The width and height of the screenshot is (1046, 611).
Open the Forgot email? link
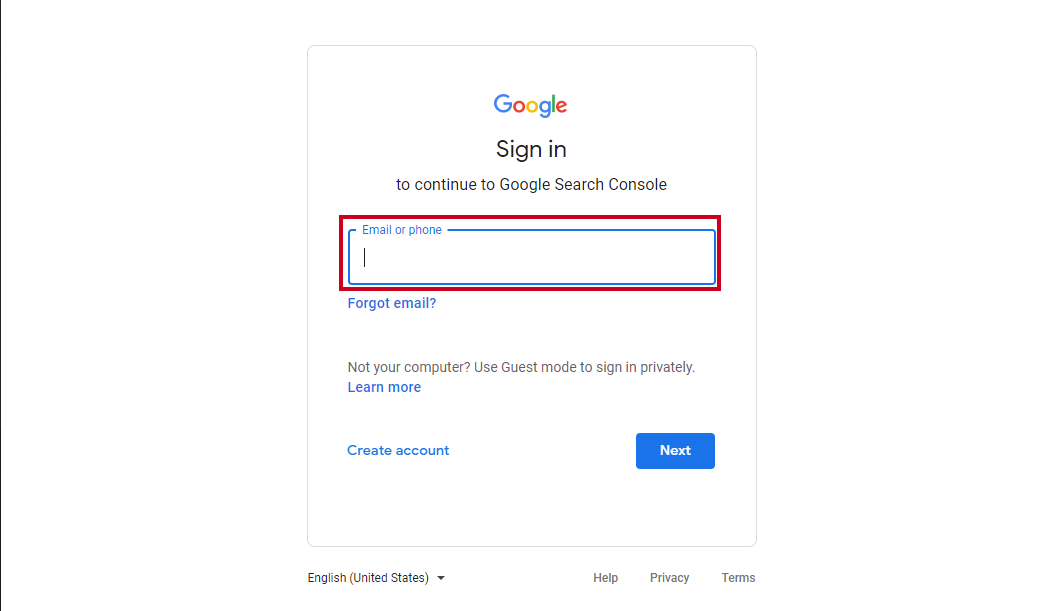pos(392,303)
